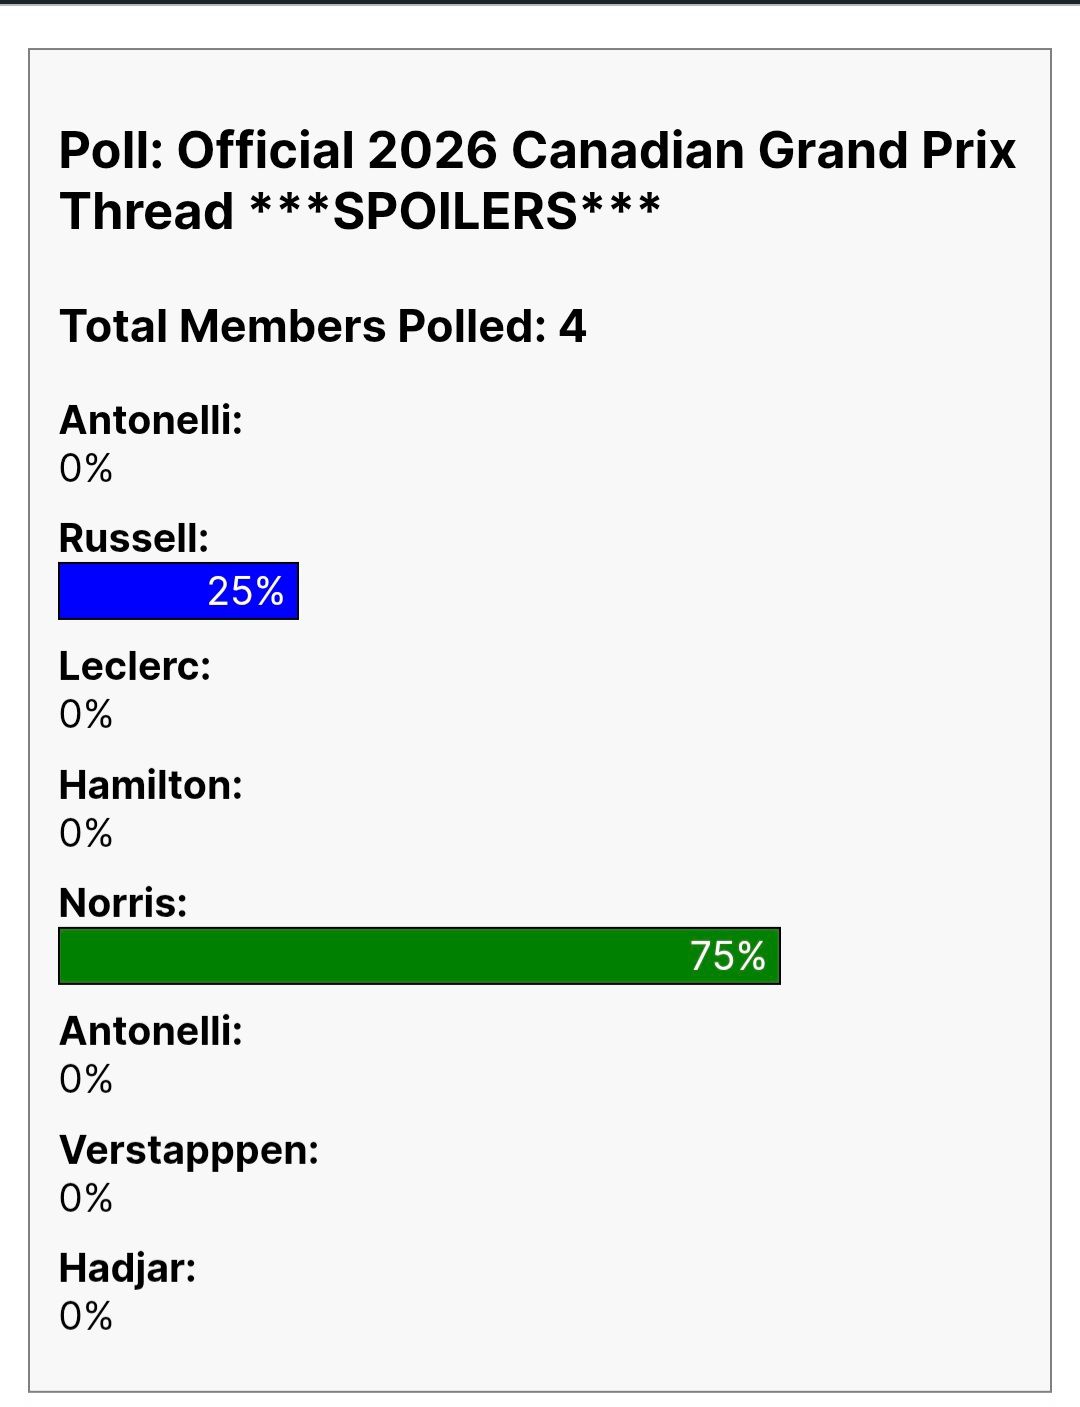Click the 0% under Leclerc
This screenshot has width=1080, height=1407.
tap(86, 714)
